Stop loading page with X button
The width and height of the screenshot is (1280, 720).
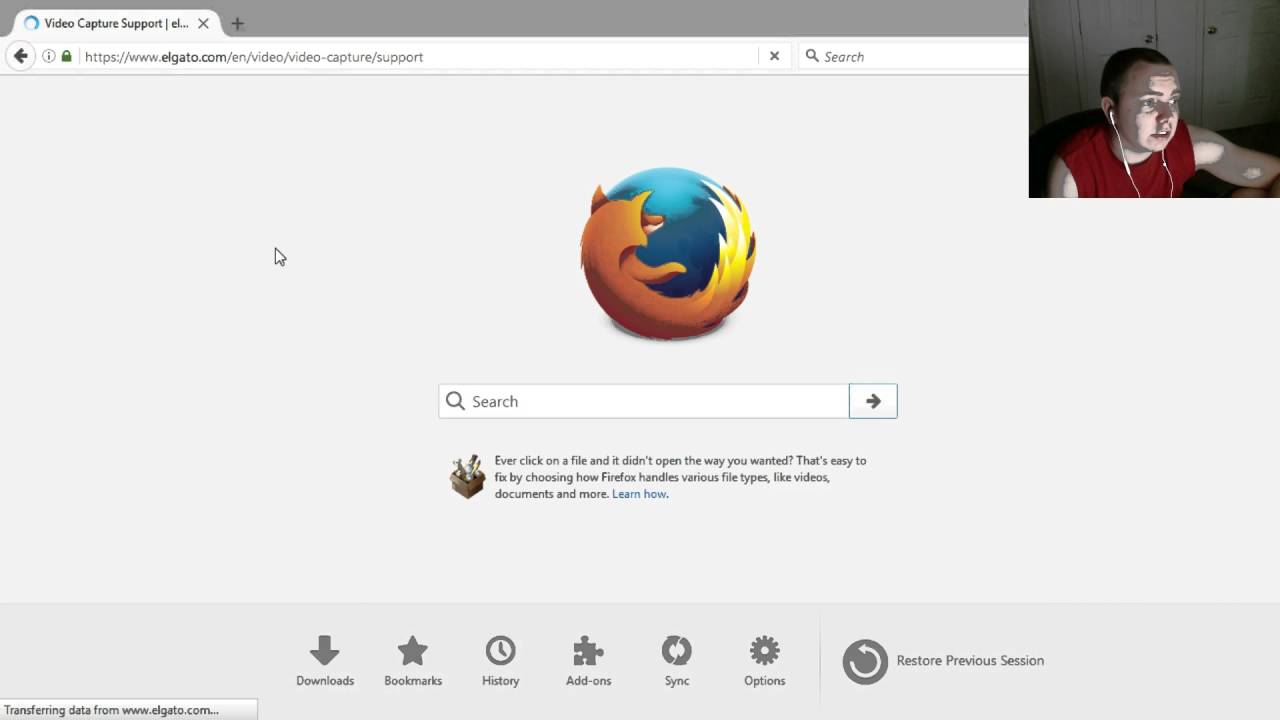[x=774, y=57]
